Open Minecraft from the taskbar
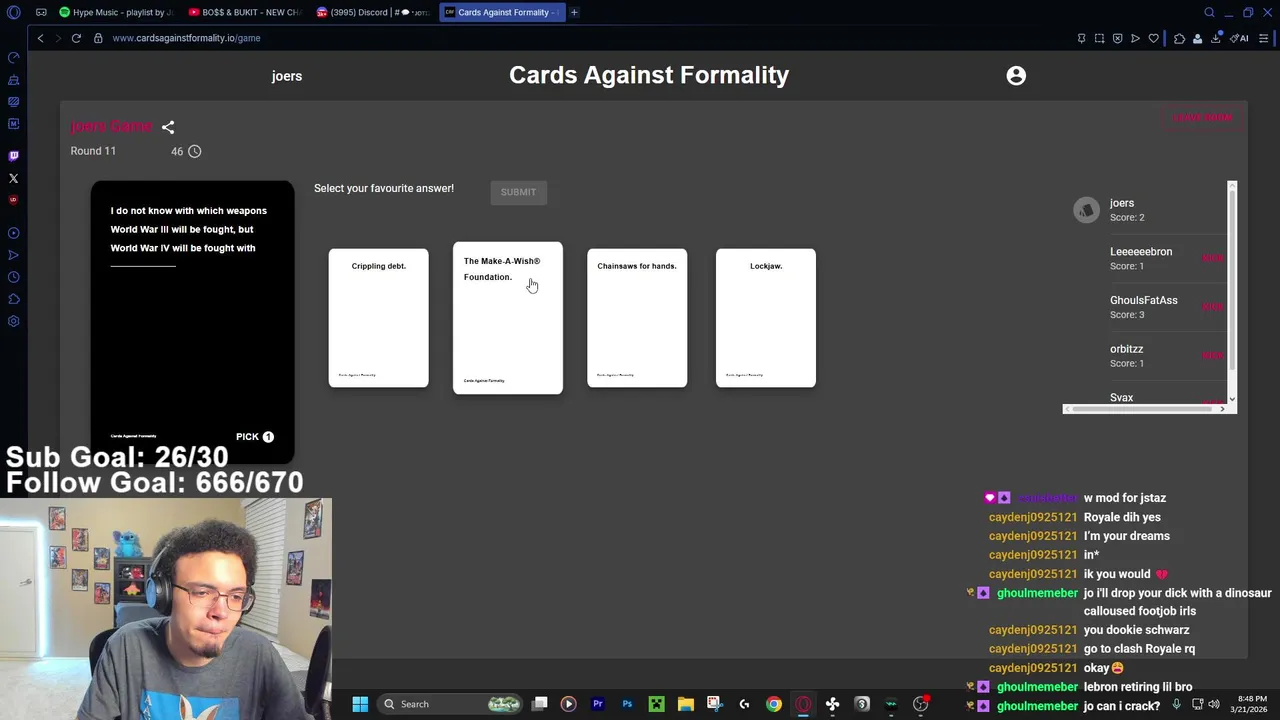 pyautogui.click(x=656, y=704)
